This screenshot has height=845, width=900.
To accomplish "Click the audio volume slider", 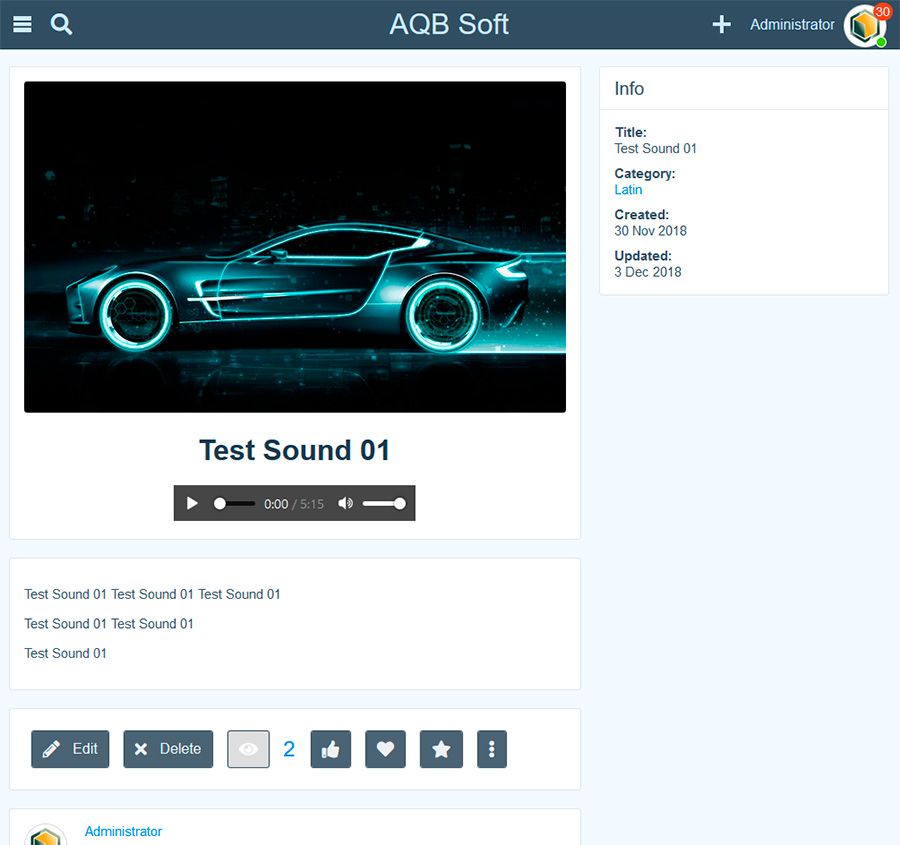I will pos(383,504).
